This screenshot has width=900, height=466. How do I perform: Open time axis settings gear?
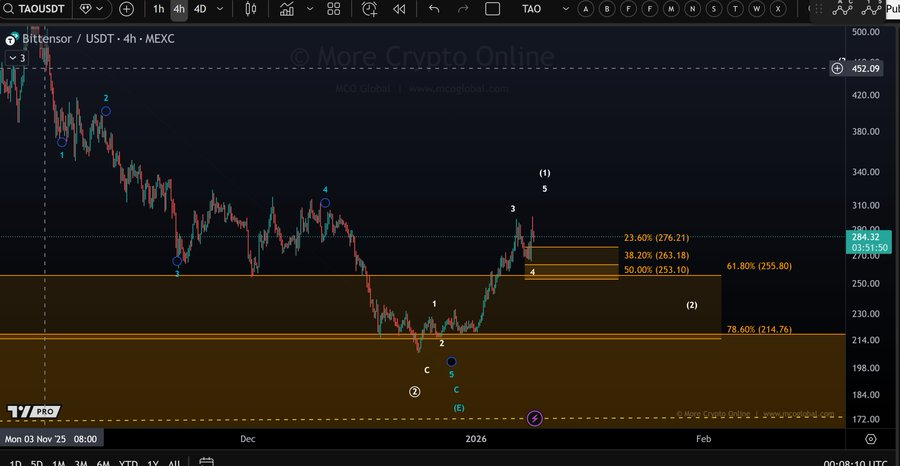click(870, 439)
